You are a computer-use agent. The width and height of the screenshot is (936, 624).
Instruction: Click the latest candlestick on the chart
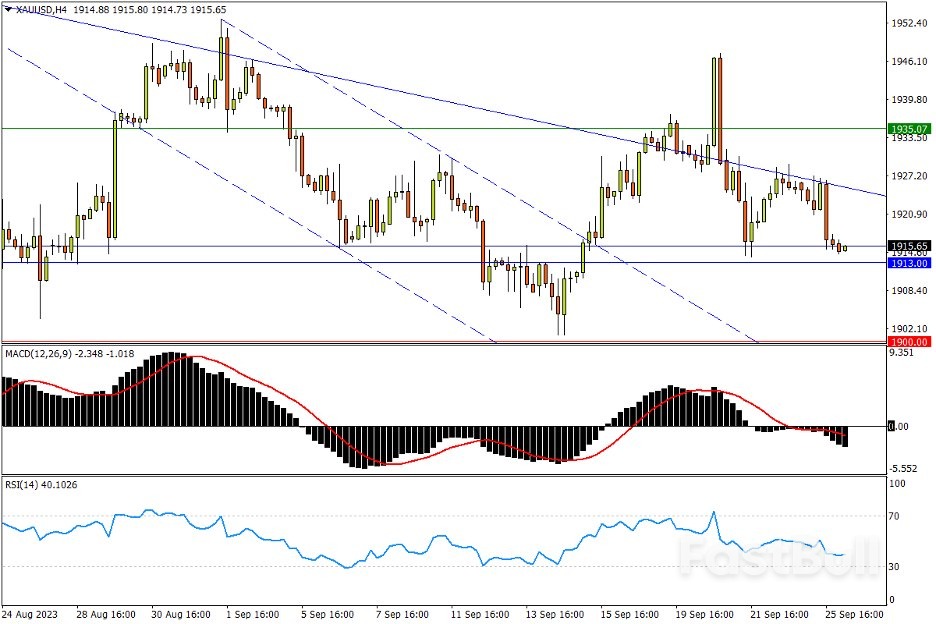click(845, 248)
